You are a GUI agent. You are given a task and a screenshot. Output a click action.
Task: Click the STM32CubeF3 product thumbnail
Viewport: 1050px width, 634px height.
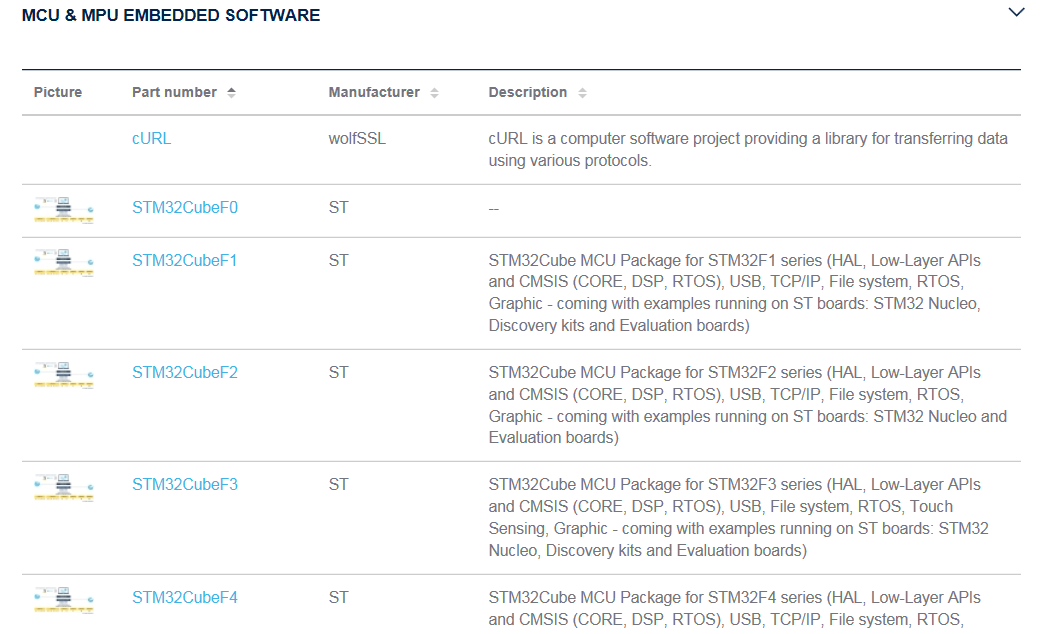coord(64,487)
